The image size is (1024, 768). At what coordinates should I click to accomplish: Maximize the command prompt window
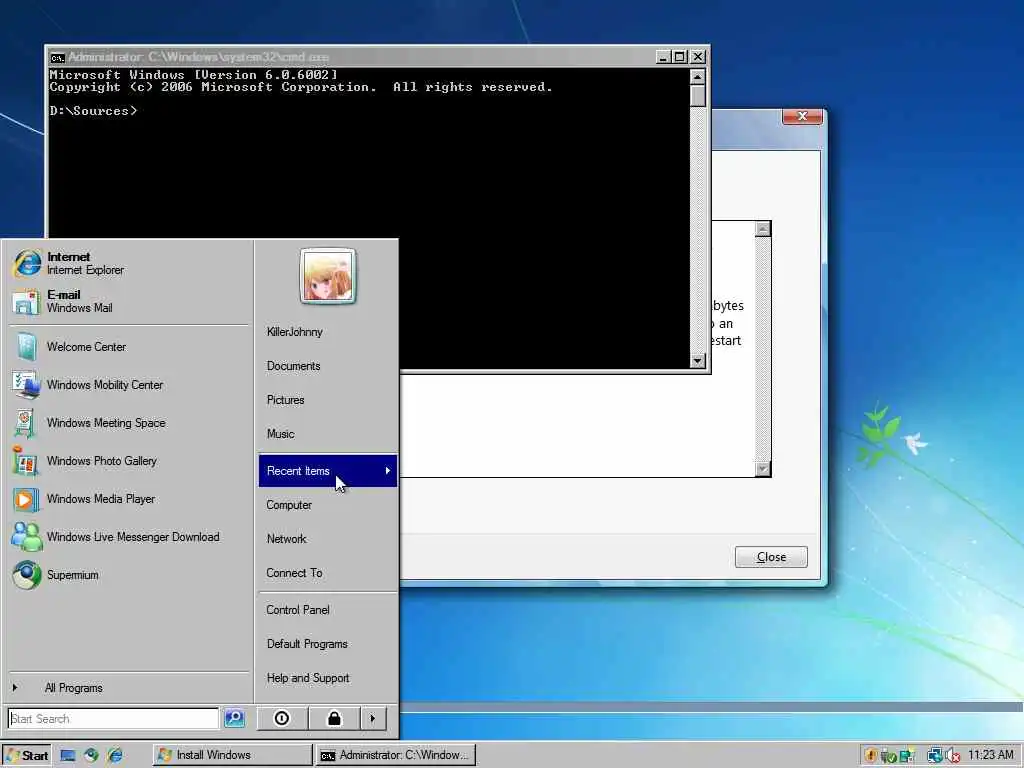tap(680, 57)
